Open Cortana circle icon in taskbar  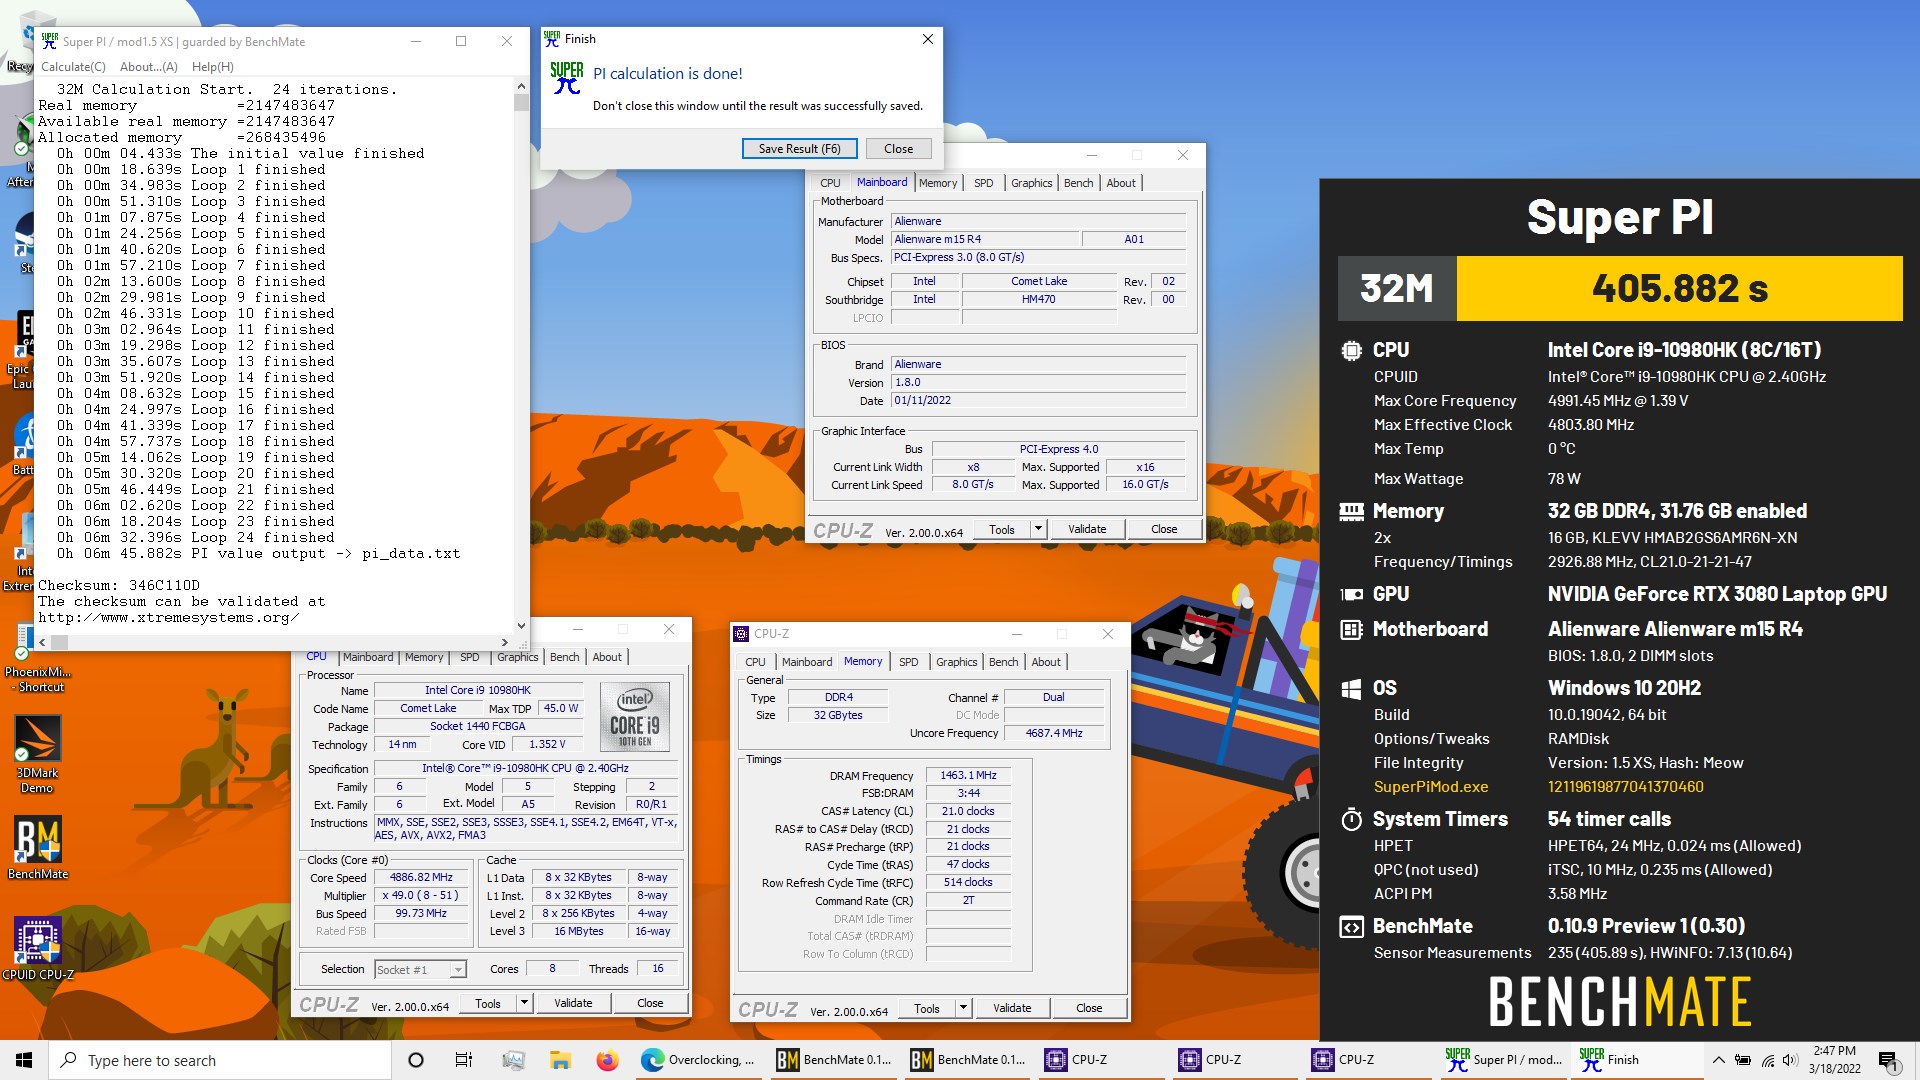416,1060
